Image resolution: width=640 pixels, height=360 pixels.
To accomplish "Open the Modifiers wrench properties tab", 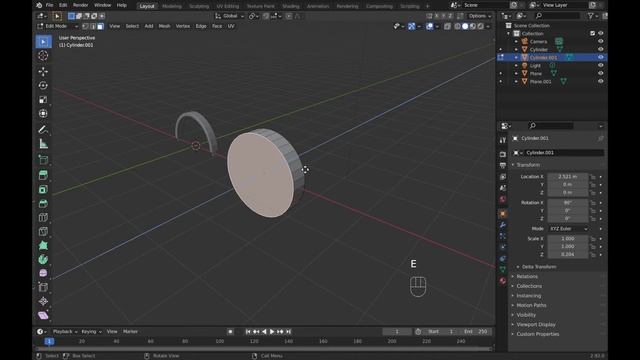I will point(503,225).
